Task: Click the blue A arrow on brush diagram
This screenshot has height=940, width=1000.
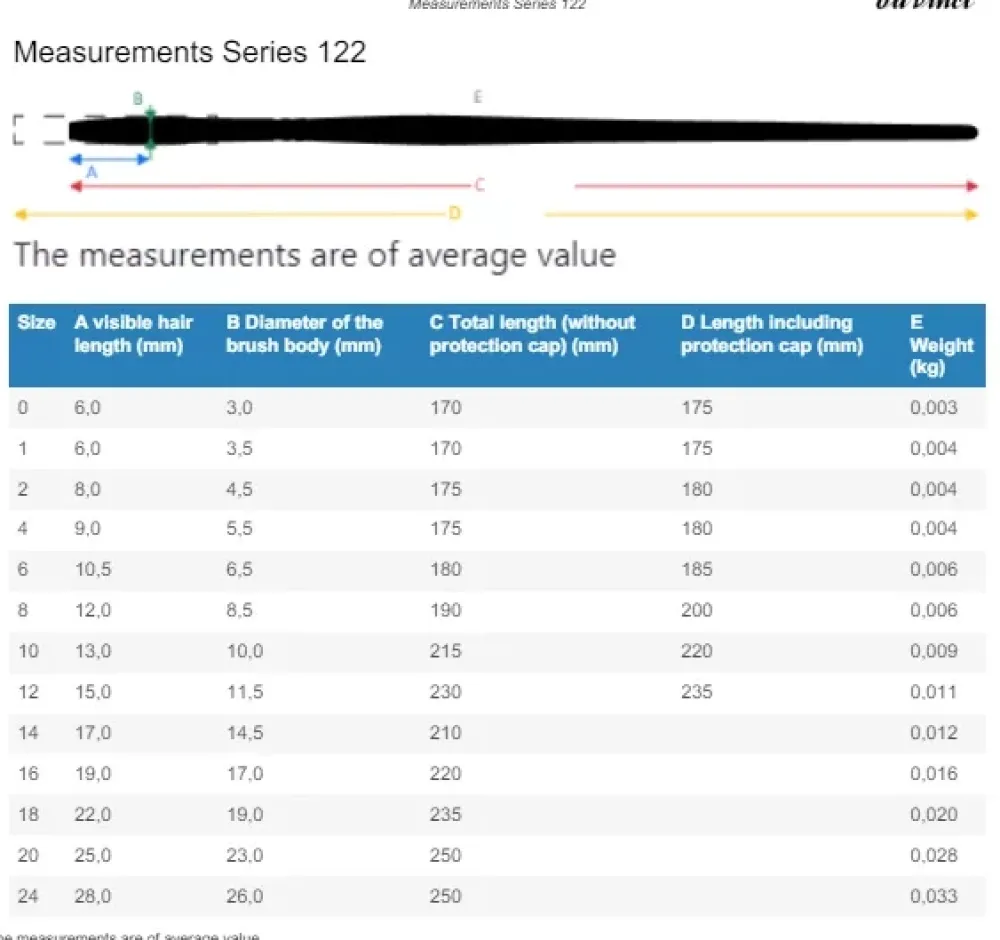Action: click(x=110, y=159)
